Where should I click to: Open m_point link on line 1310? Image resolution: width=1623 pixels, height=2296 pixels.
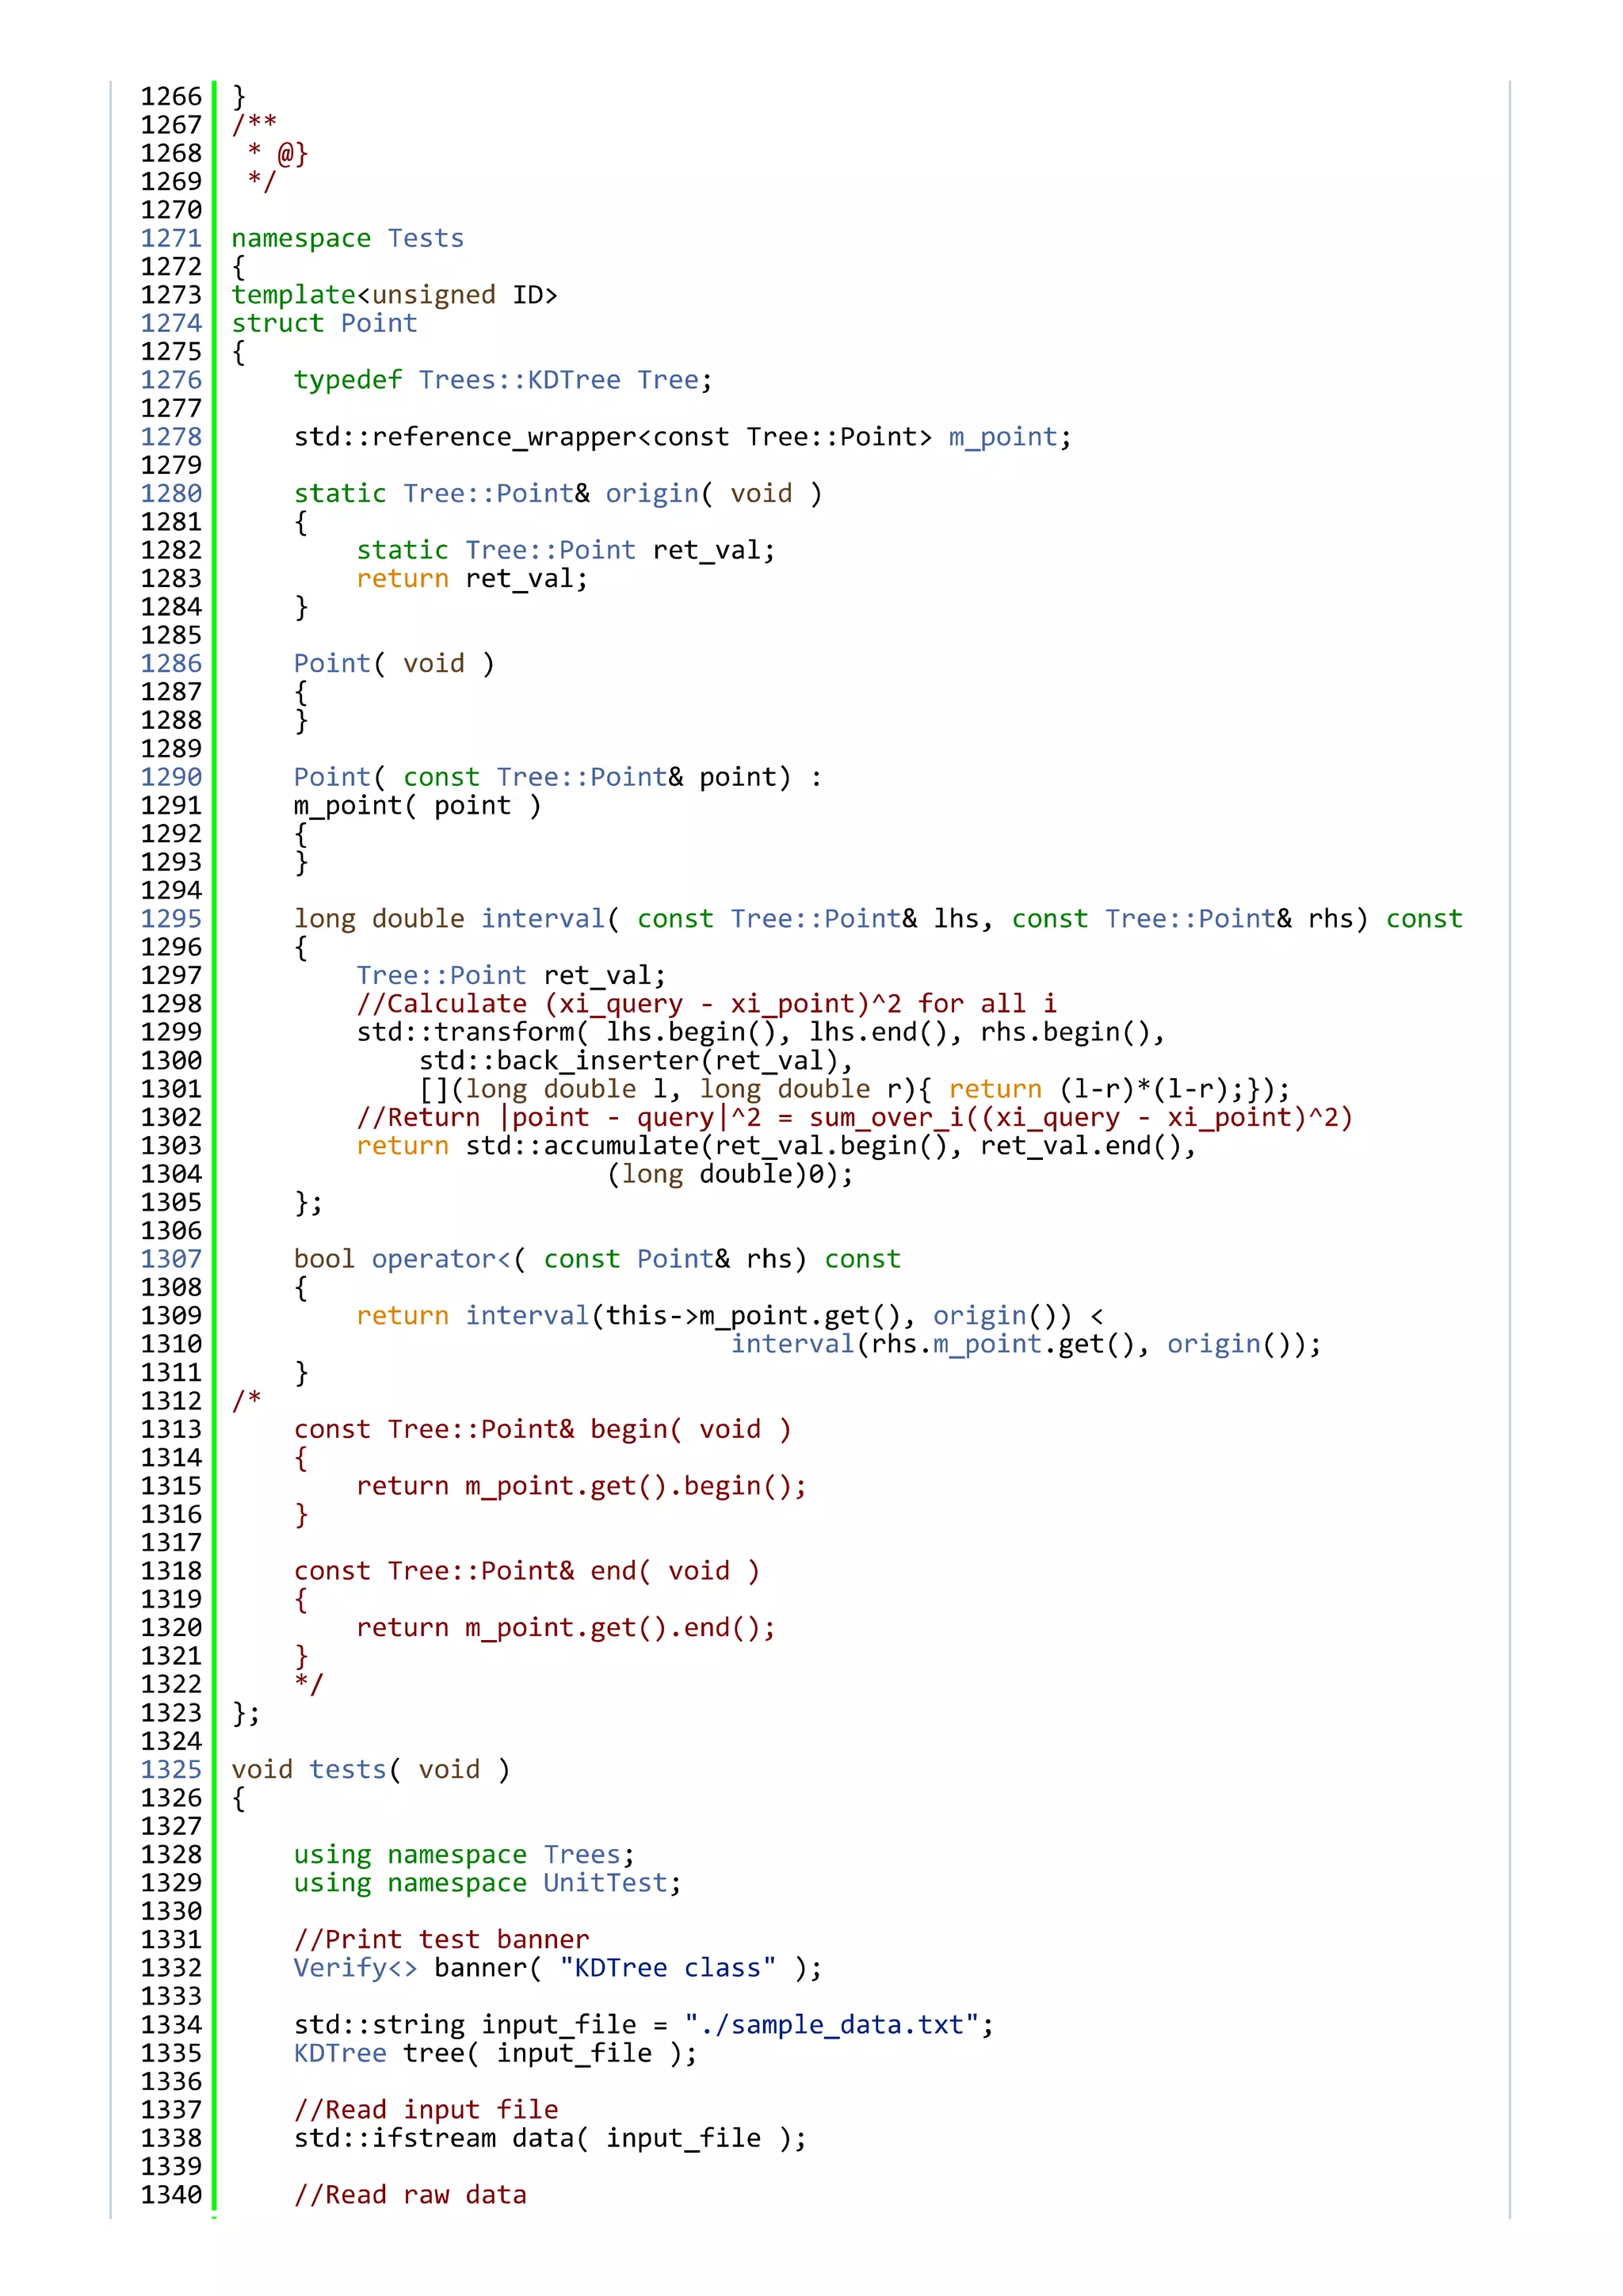988,1345
